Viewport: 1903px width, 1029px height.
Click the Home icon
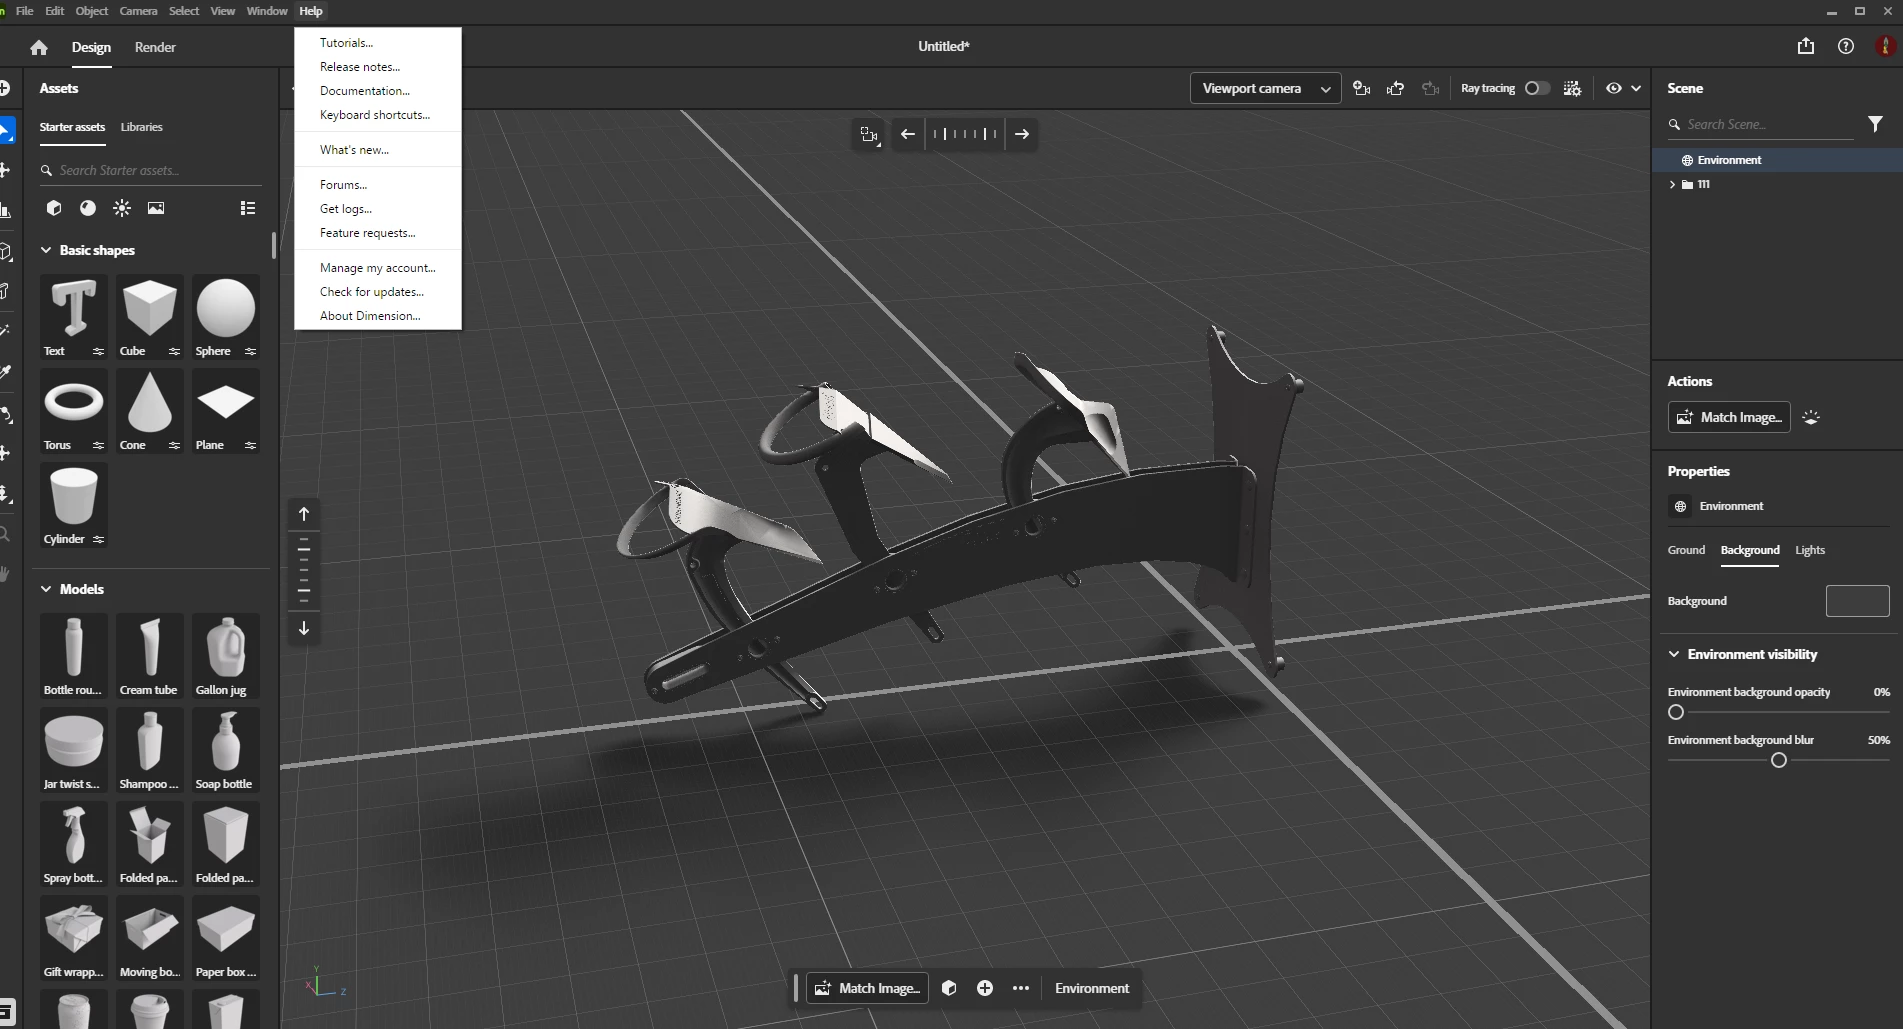[39, 47]
